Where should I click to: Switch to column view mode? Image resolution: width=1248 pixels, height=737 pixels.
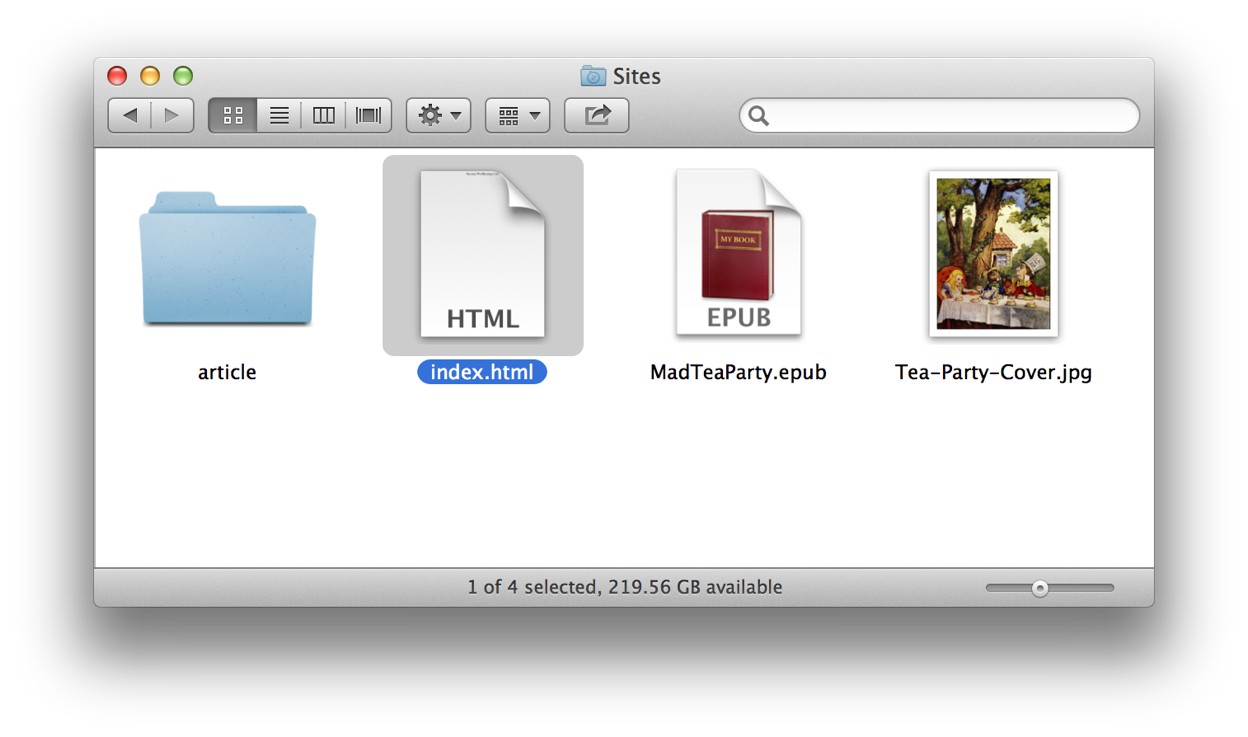pos(323,115)
